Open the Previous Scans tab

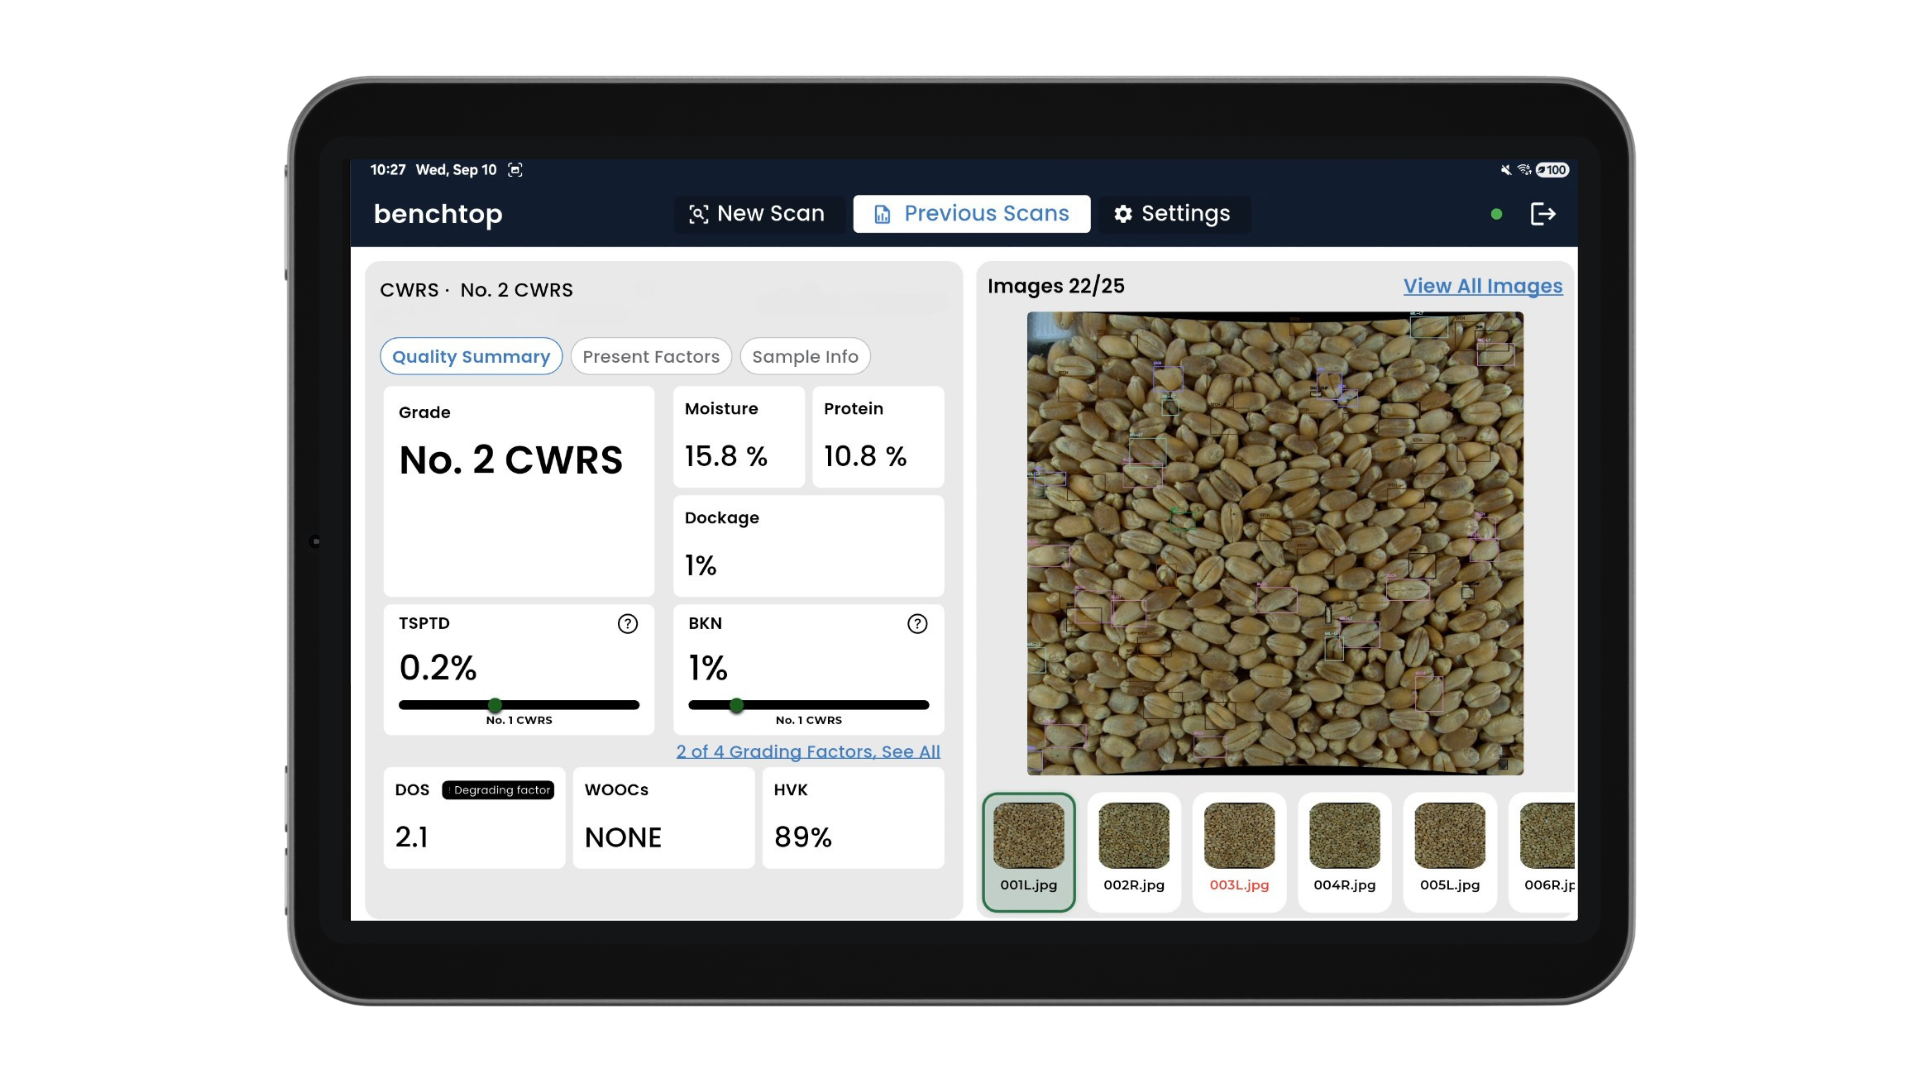point(971,214)
